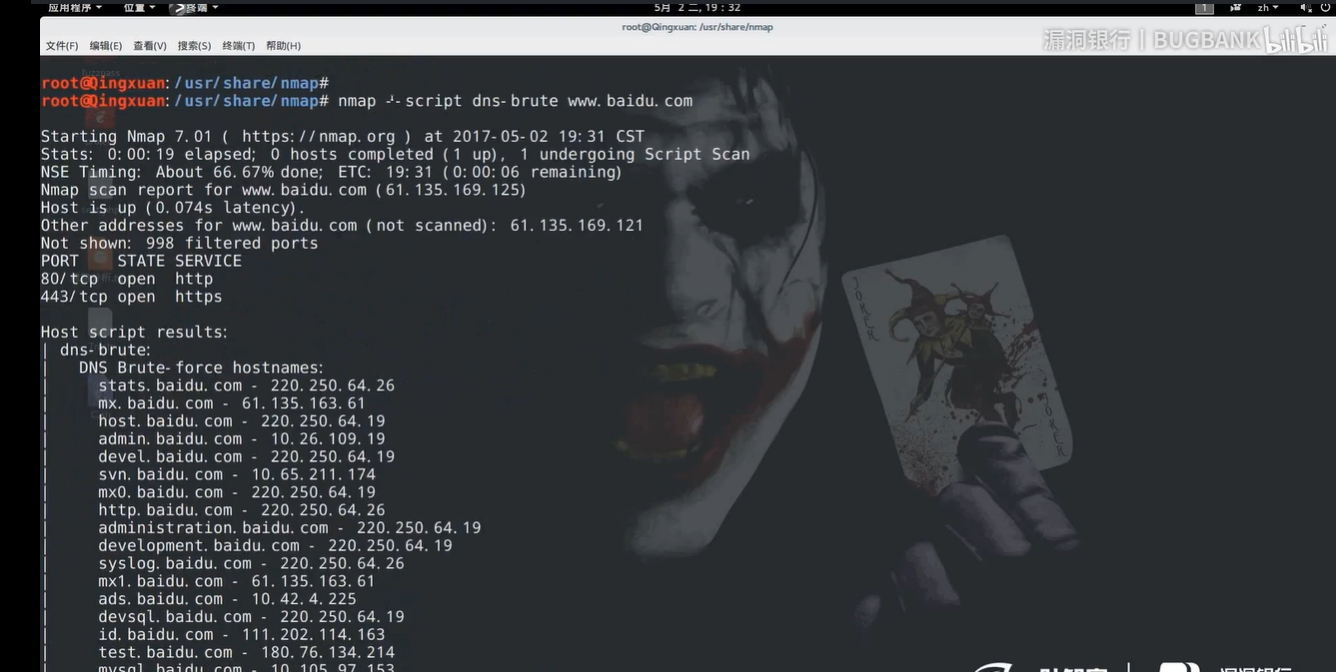This screenshot has width=1336, height=672.
Task: Click the admin.baidu.com result line
Action: coord(241,439)
